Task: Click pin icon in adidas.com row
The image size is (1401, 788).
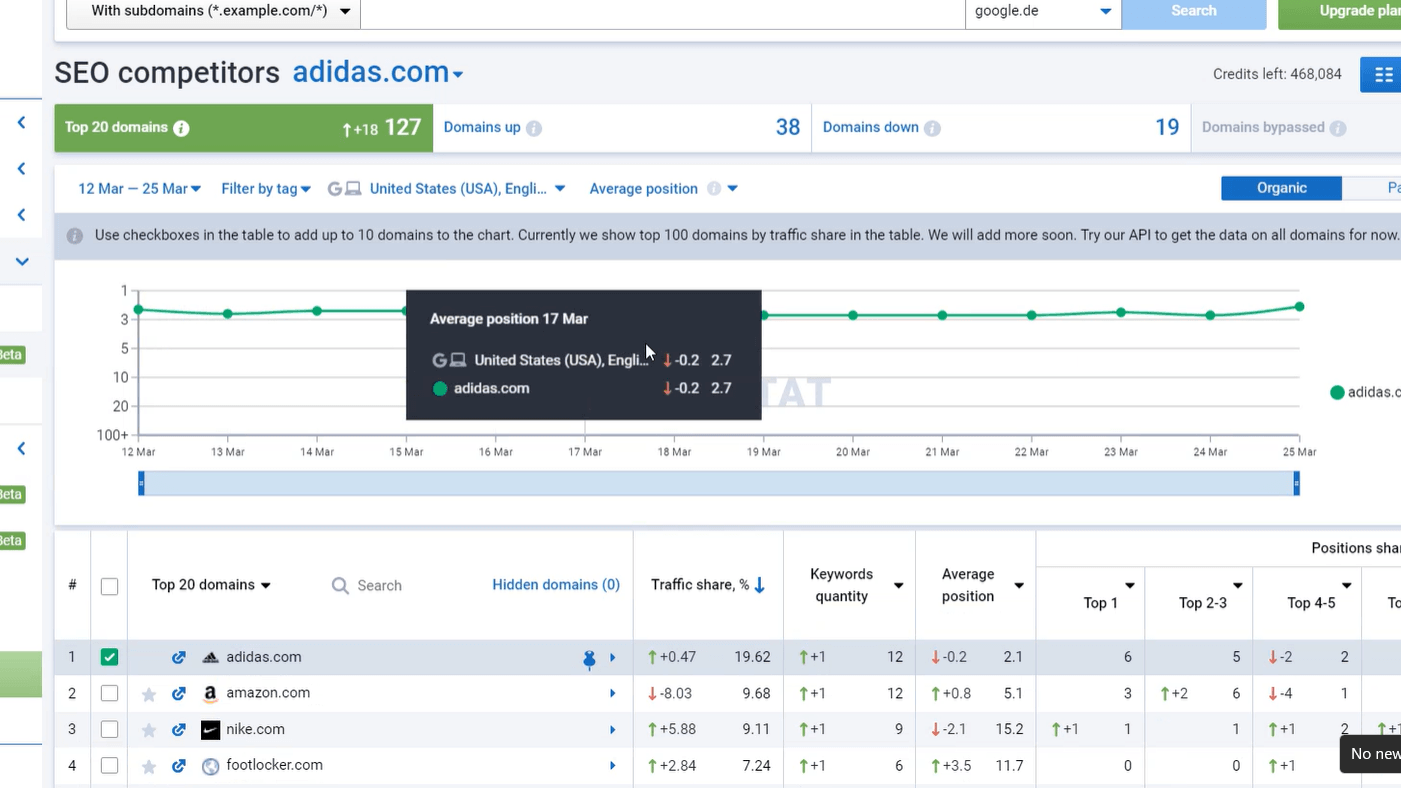Action: [x=589, y=658]
